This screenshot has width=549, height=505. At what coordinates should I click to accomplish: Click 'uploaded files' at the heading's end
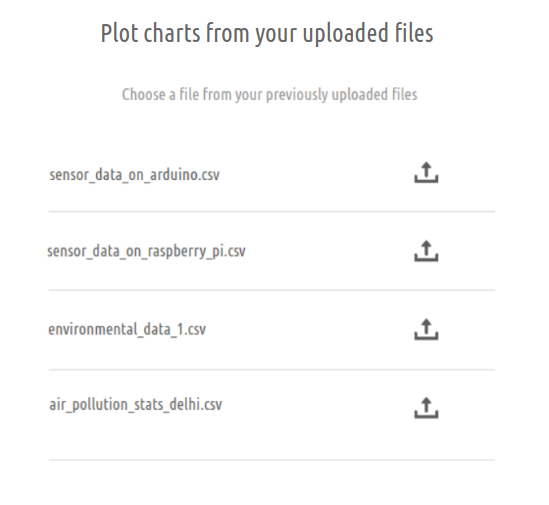[x=368, y=34]
